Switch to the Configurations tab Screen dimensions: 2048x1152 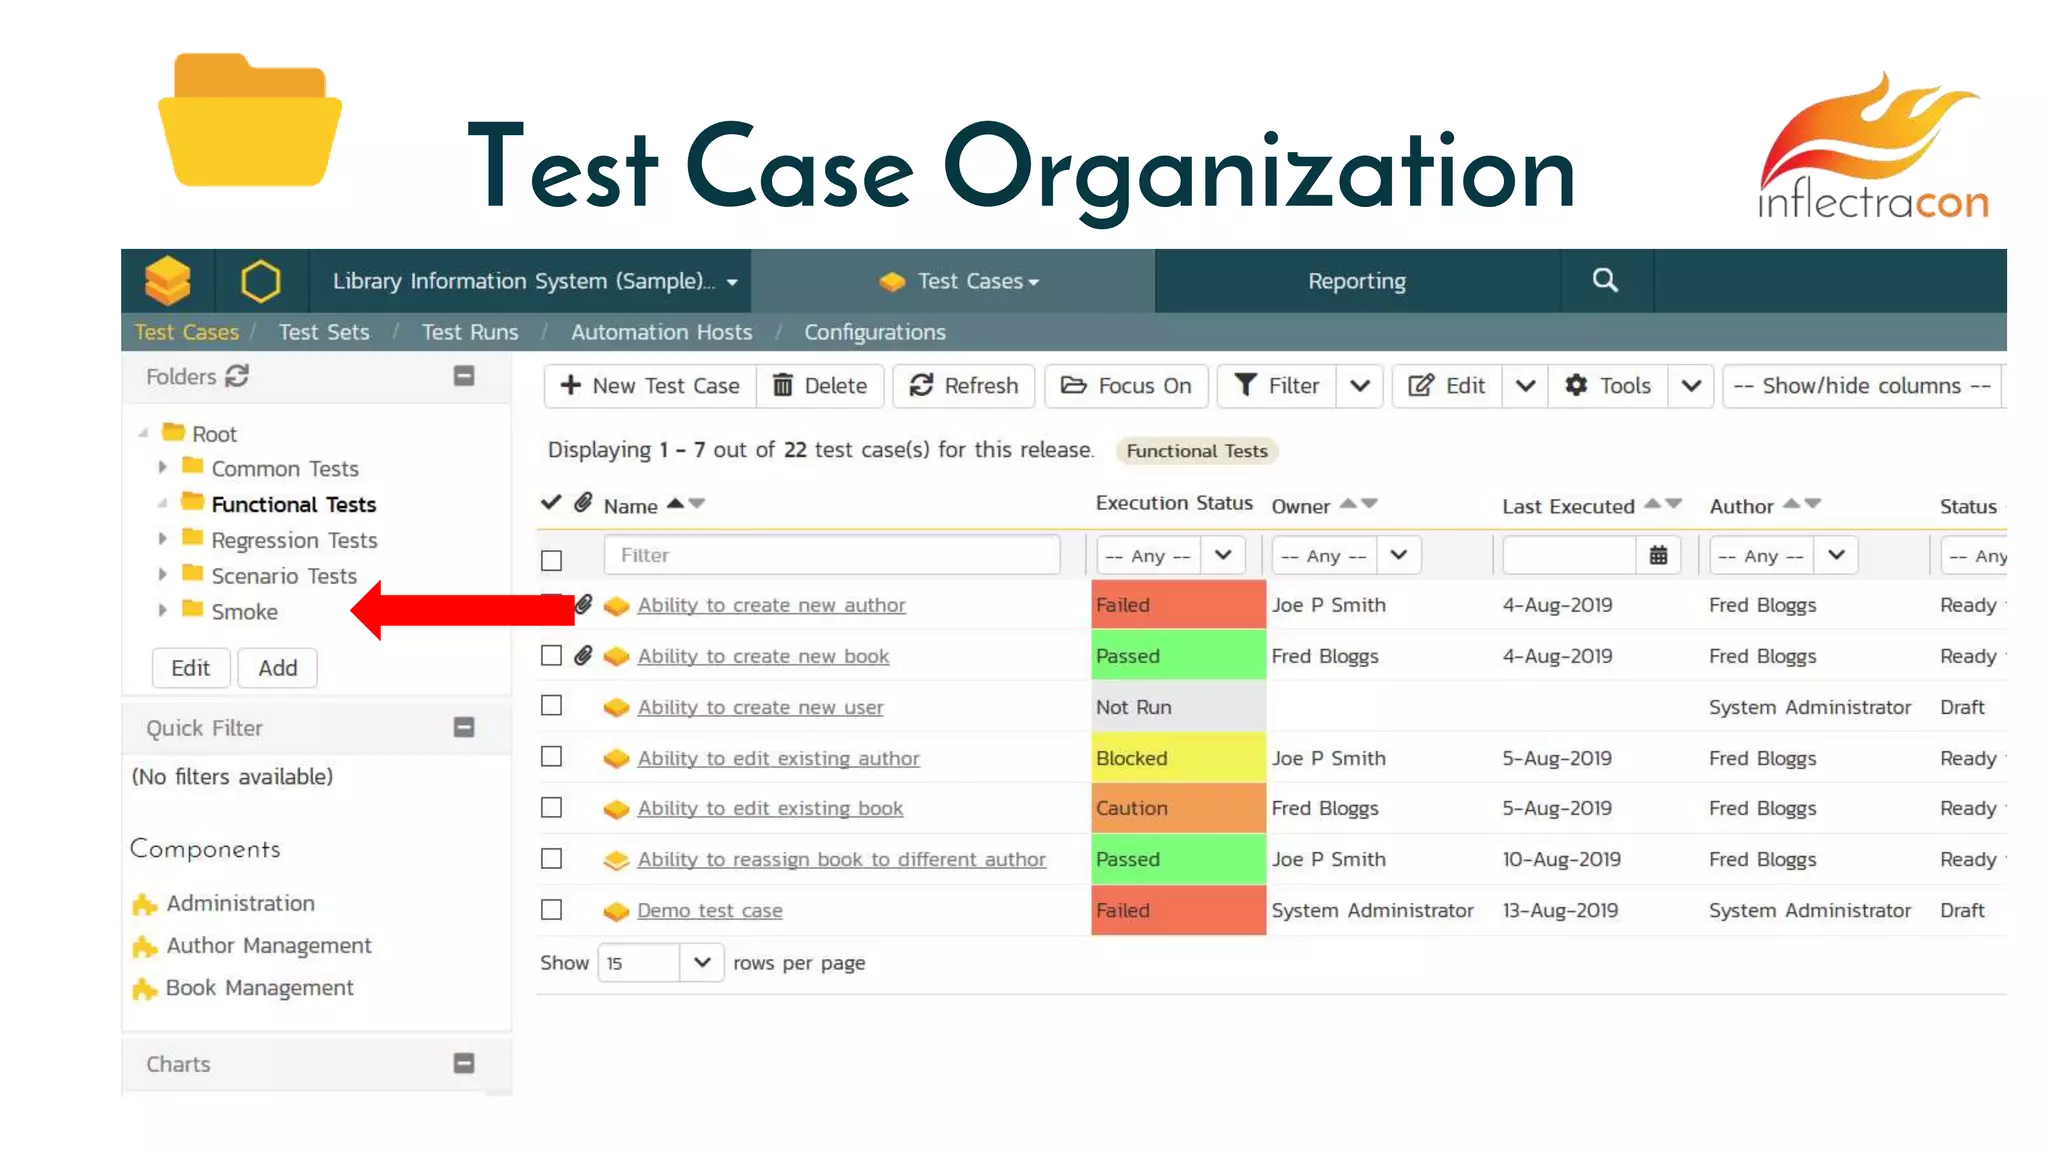[x=875, y=332]
